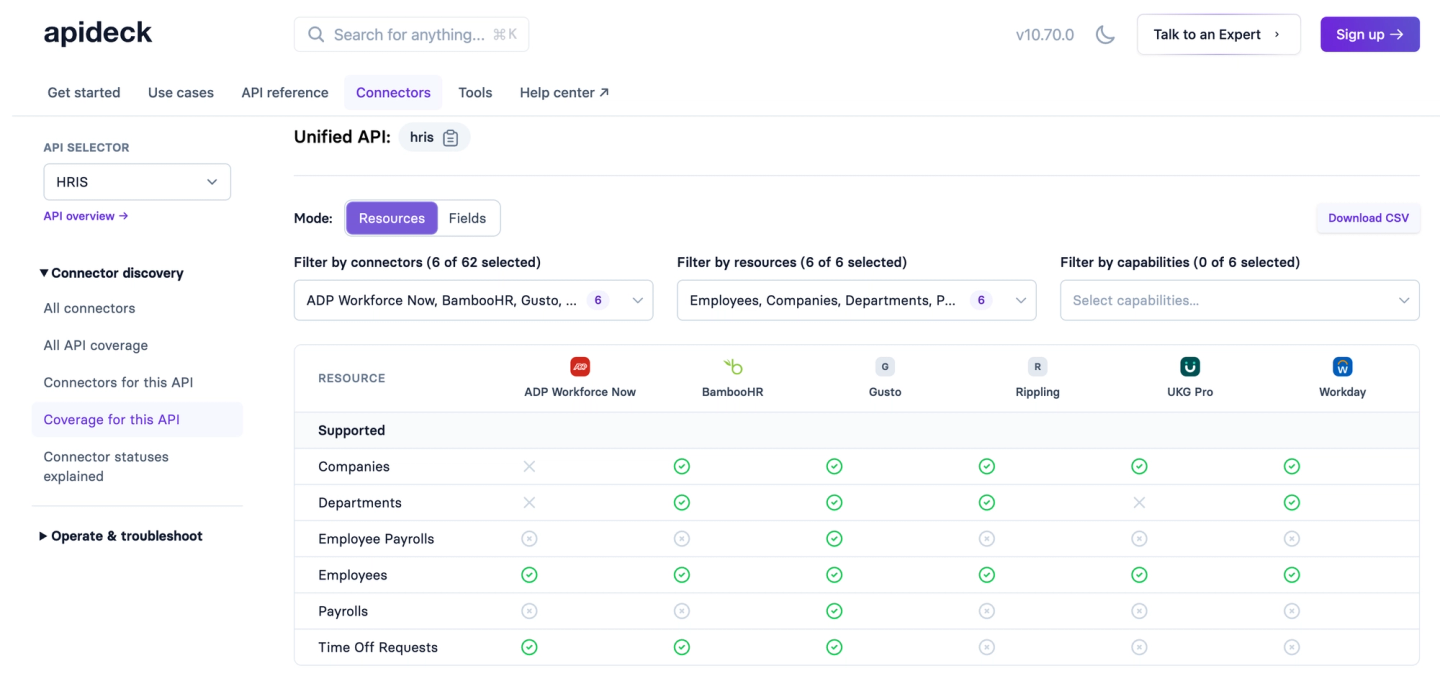The image size is (1440, 681).
Task: Click the Rippling logo icon
Action: (1037, 367)
